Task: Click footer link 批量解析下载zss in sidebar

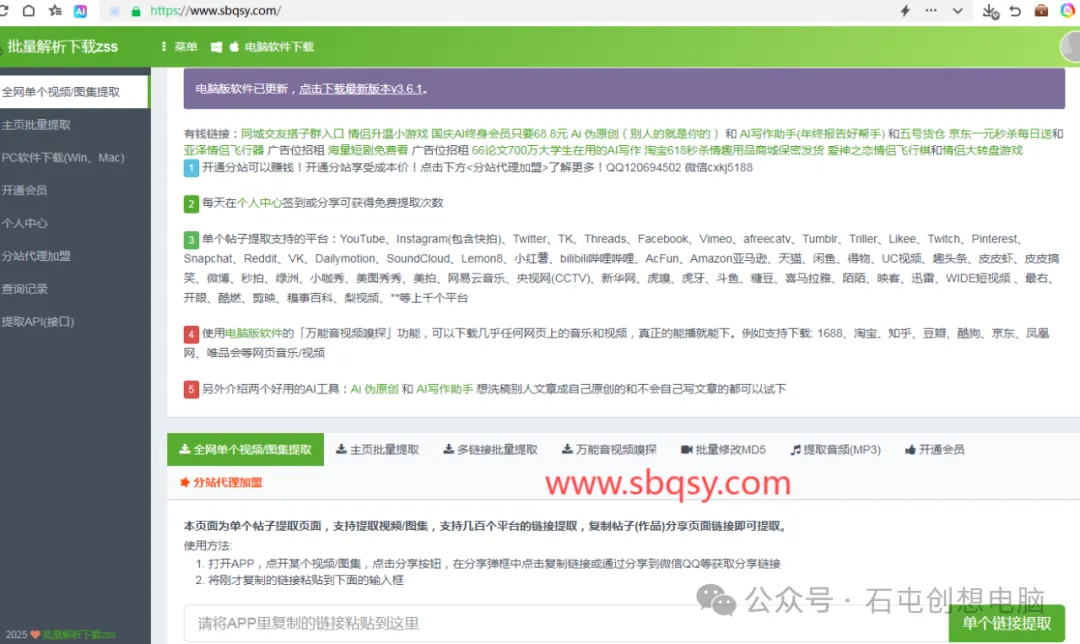Action: (x=79, y=635)
